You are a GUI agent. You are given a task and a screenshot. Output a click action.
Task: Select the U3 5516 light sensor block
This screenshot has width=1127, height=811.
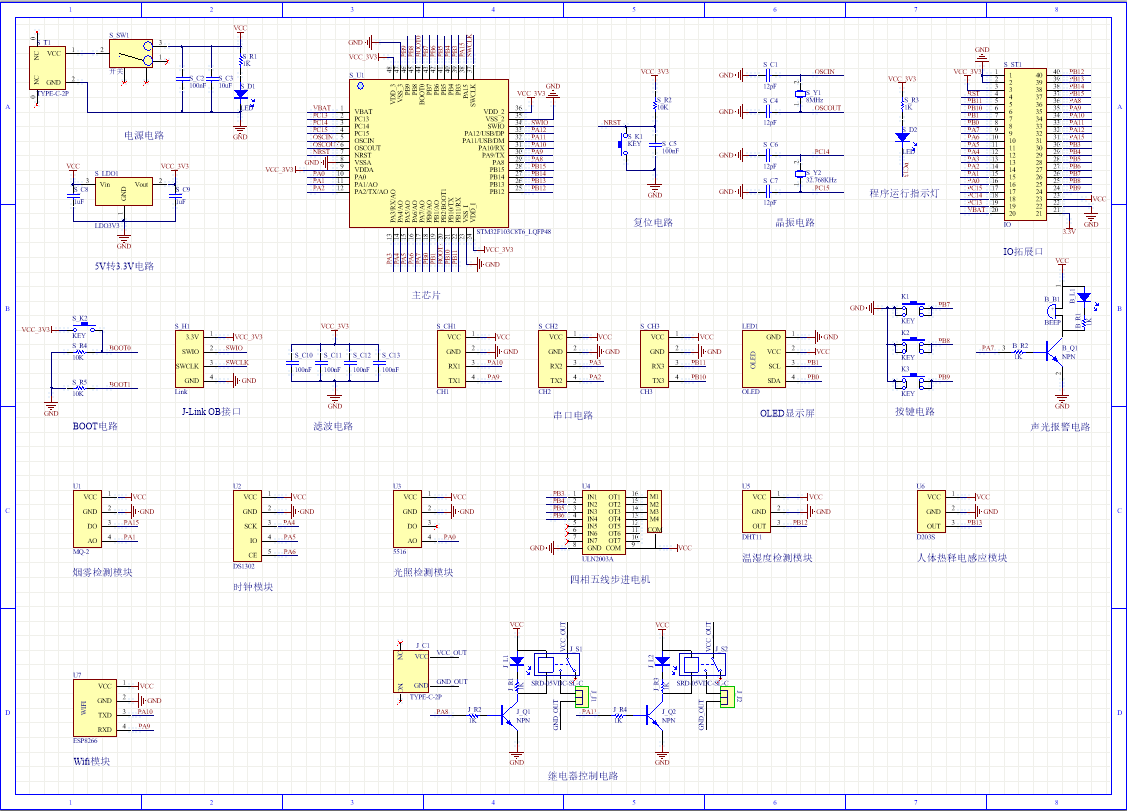click(408, 518)
